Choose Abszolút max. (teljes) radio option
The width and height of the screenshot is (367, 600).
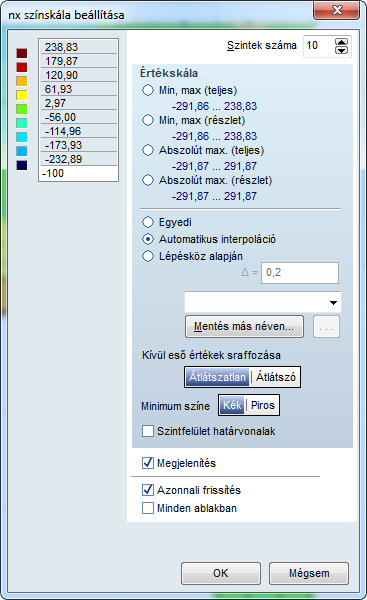point(148,150)
